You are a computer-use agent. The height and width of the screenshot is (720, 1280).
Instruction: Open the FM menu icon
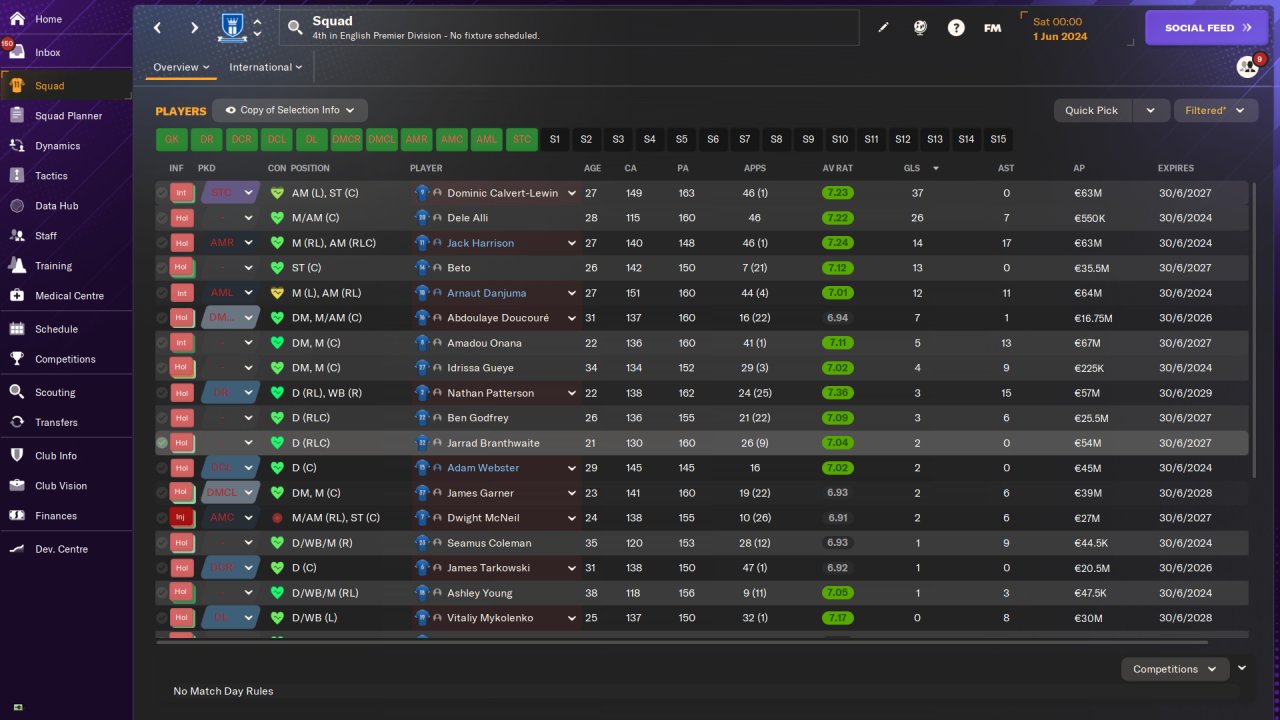(992, 28)
